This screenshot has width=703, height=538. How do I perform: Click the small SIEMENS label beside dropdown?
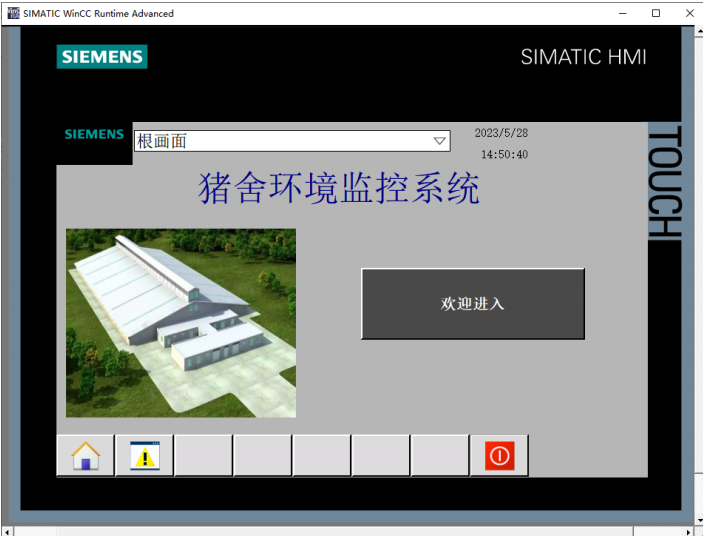pyautogui.click(x=94, y=134)
